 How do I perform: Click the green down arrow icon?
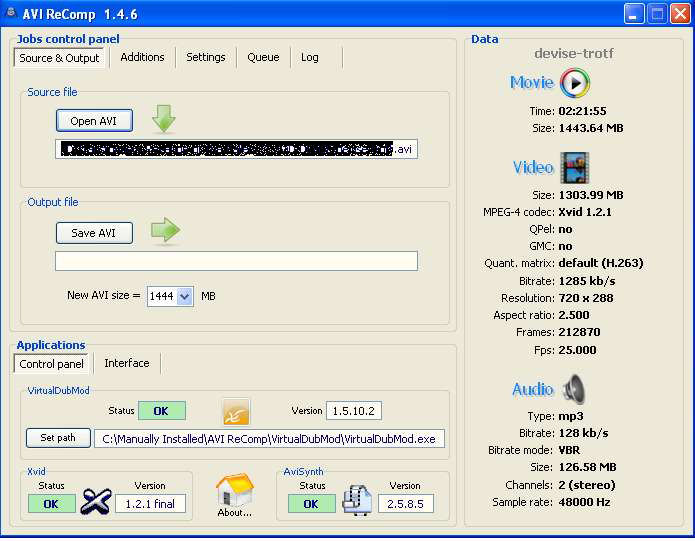[x=164, y=119]
